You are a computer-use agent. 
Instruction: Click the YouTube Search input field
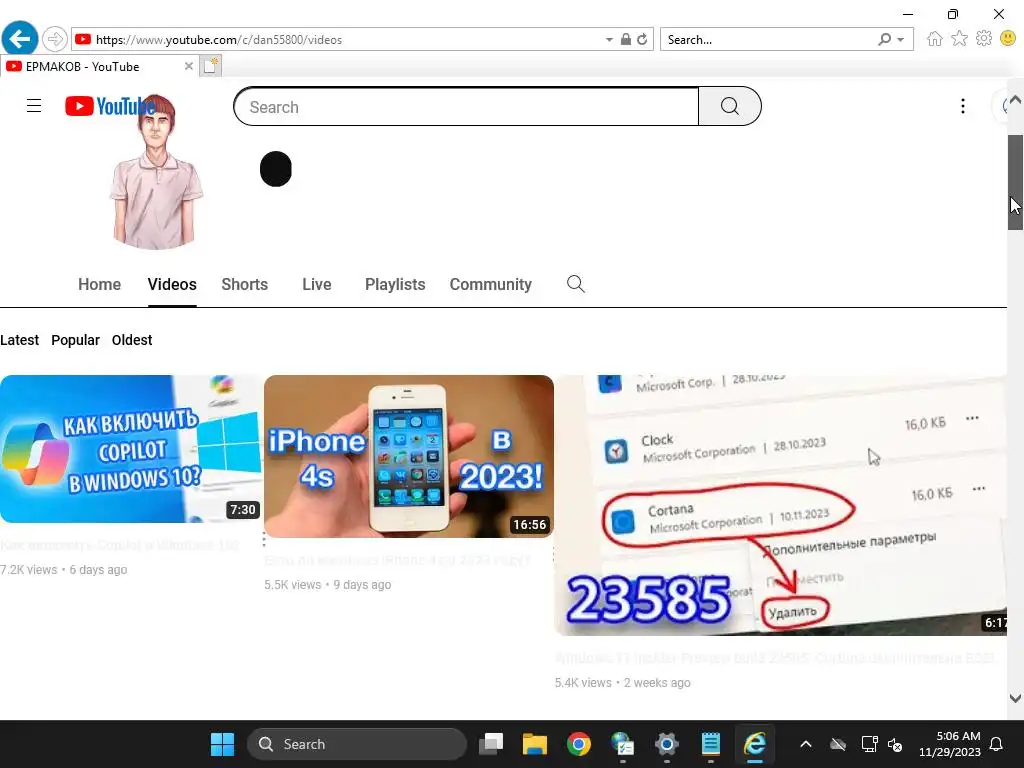click(466, 106)
